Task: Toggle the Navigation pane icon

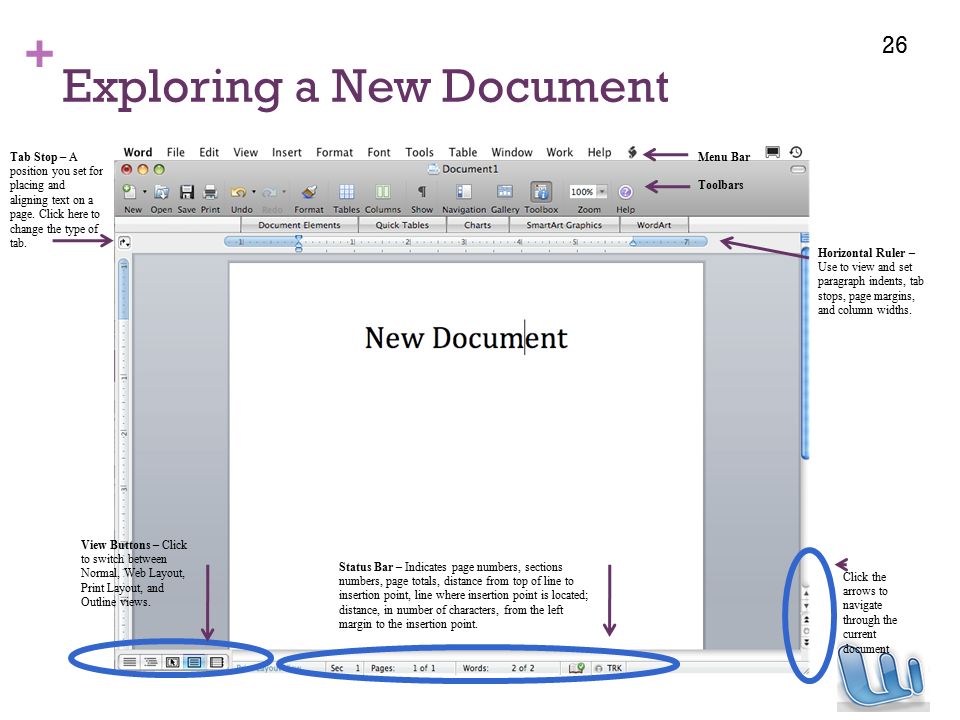Action: 463,192
